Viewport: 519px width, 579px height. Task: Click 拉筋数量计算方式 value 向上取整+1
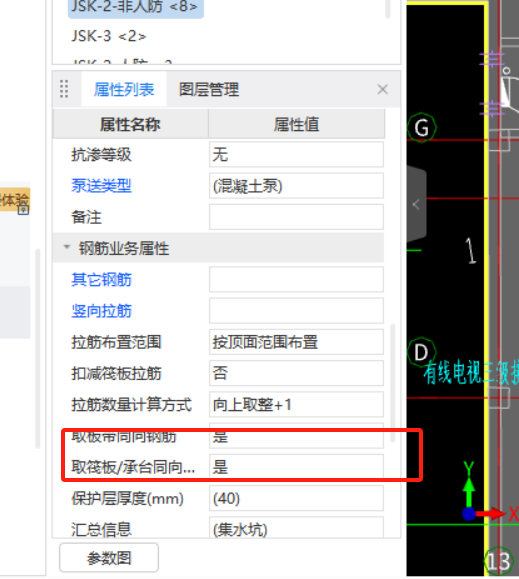[x=296, y=405]
